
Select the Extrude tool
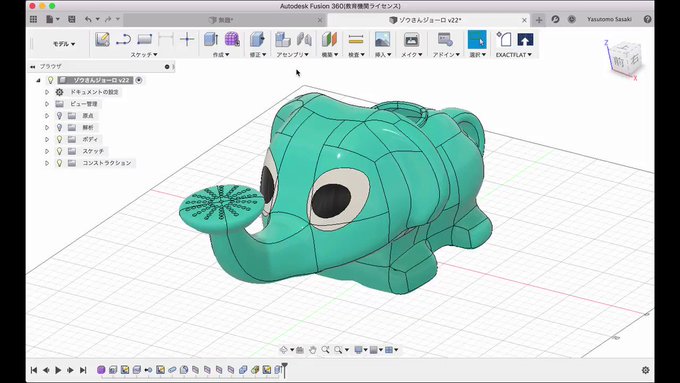coord(211,39)
